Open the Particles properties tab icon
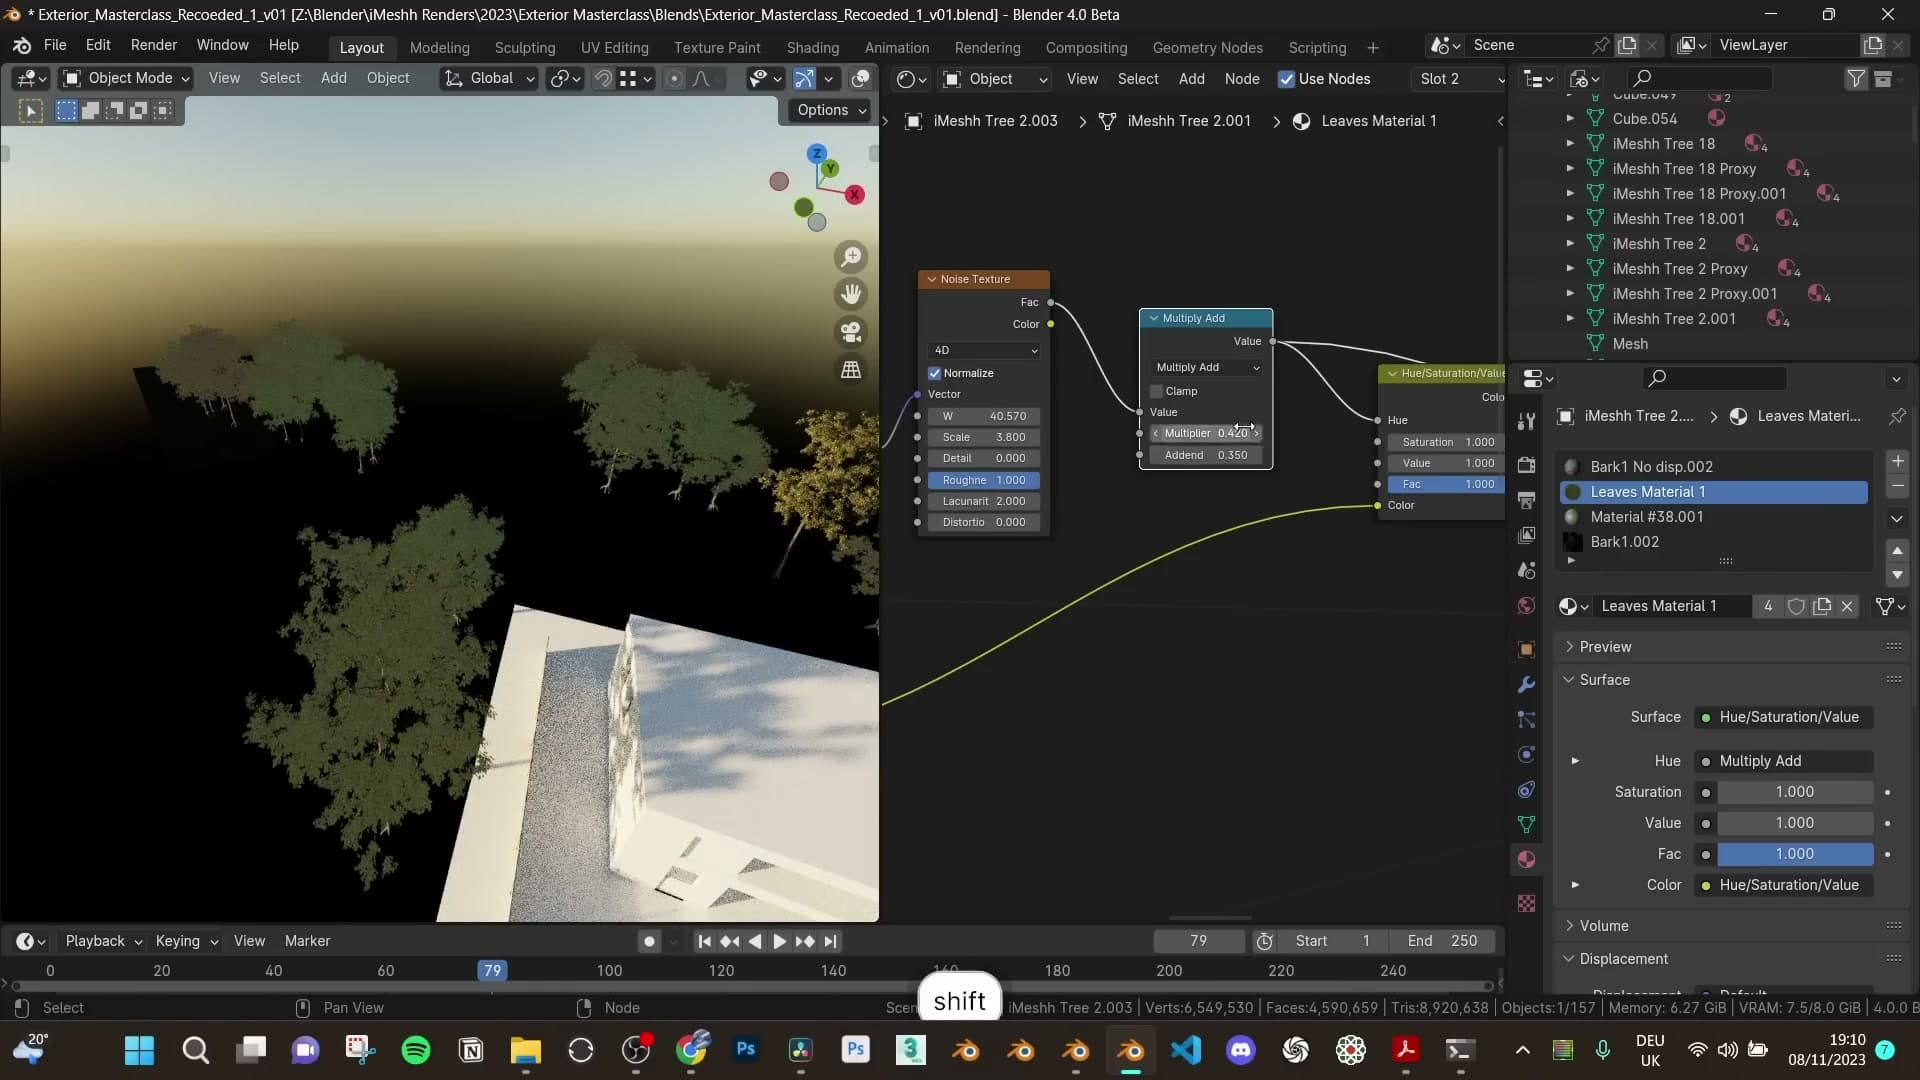This screenshot has width=1920, height=1080. [1526, 719]
